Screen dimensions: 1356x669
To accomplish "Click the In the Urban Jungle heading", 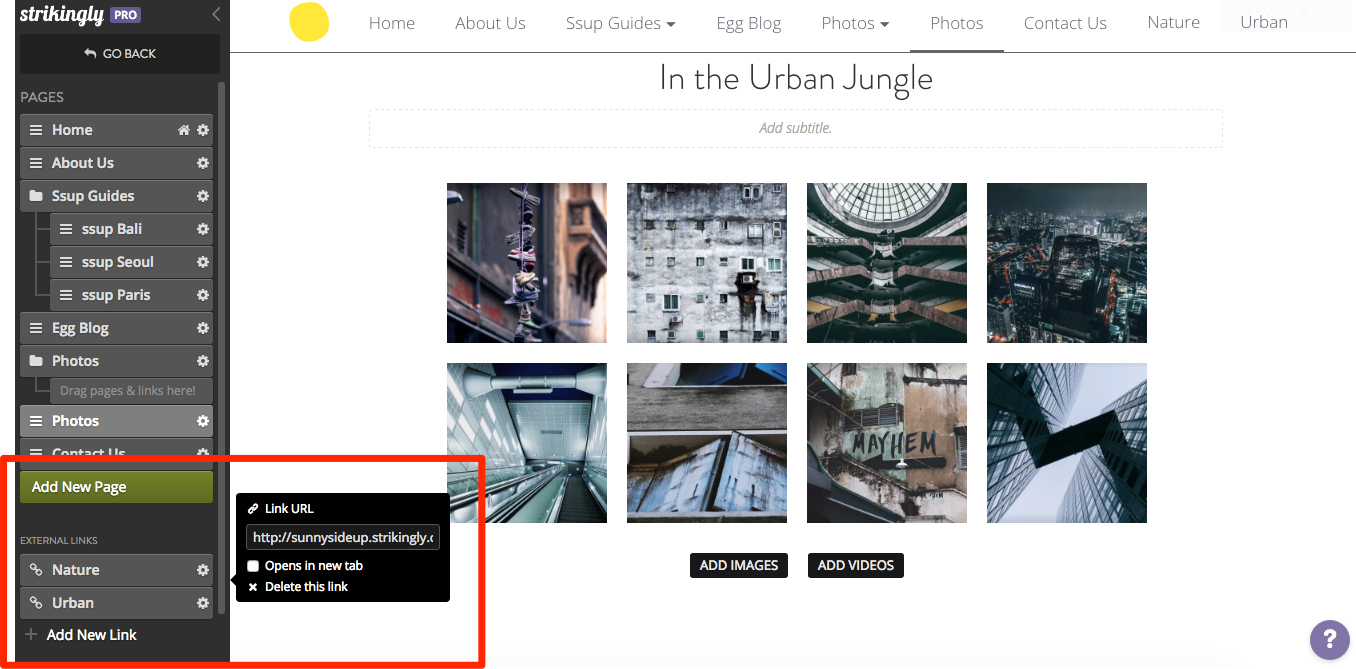I will coord(796,78).
